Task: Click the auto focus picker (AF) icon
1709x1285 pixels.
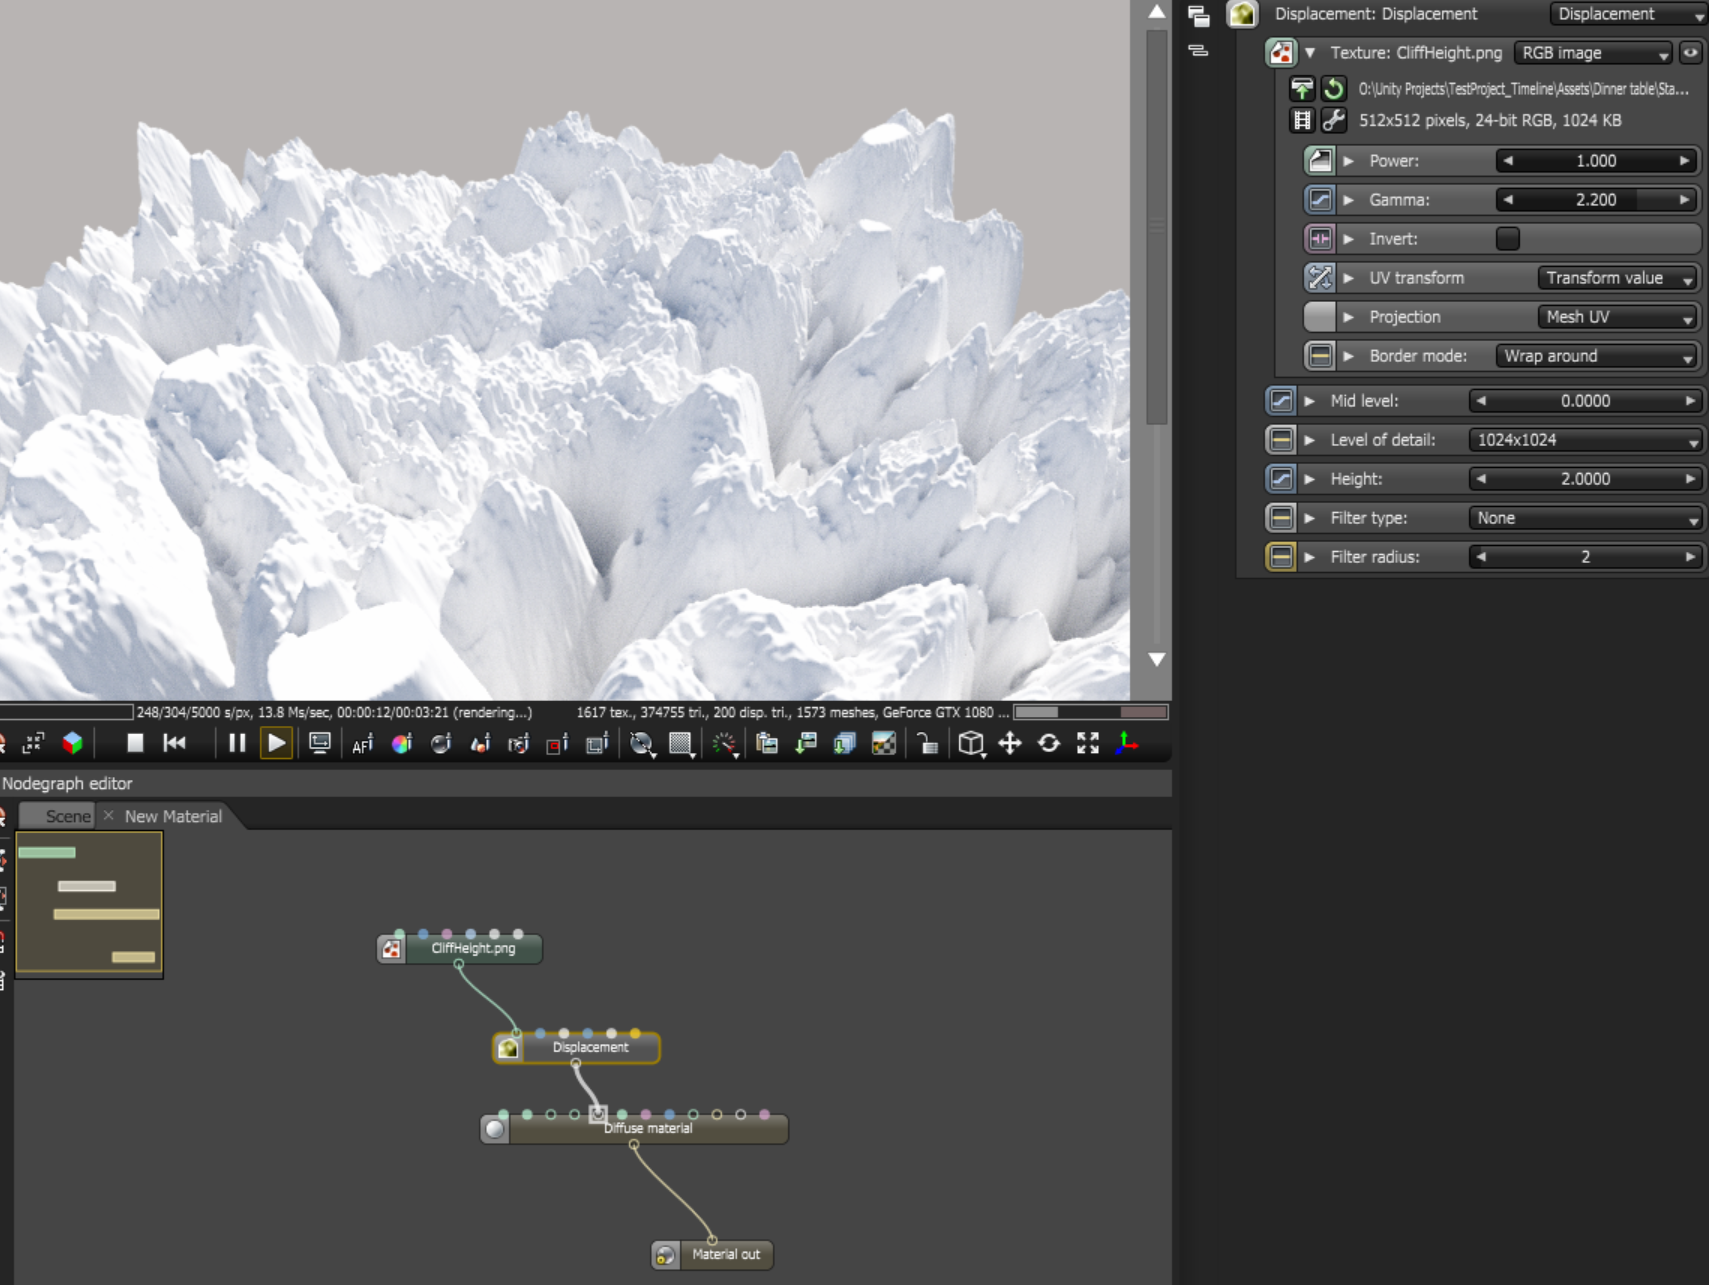Action: point(362,744)
